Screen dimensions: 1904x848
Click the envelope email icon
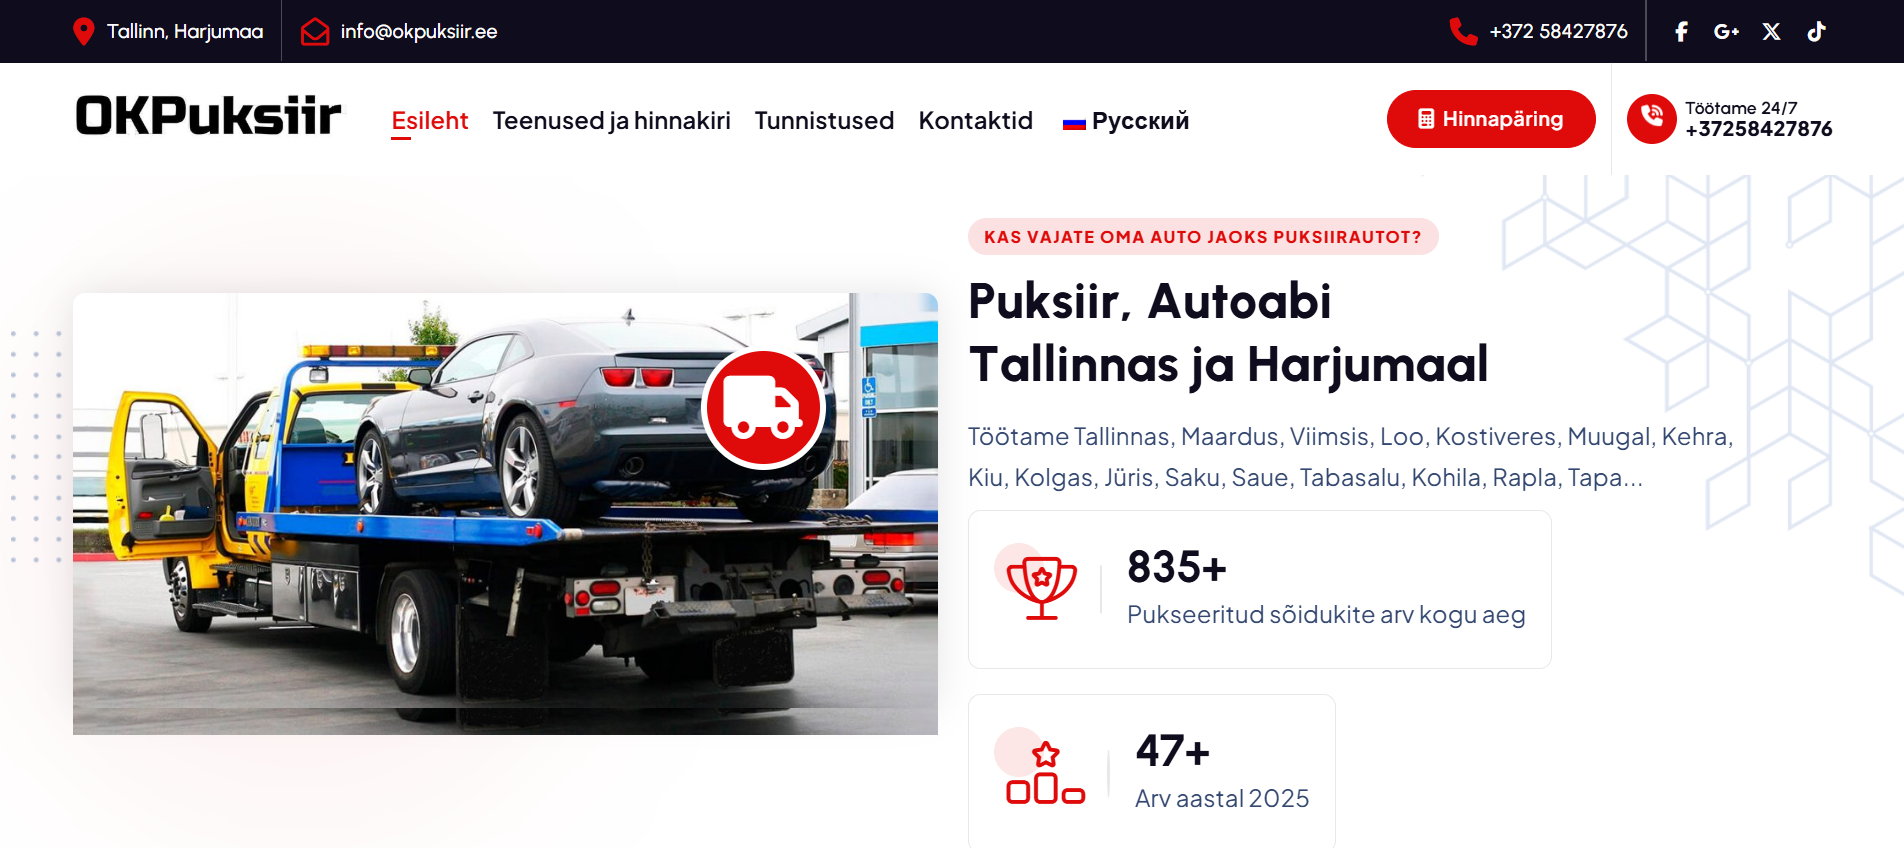pos(315,32)
